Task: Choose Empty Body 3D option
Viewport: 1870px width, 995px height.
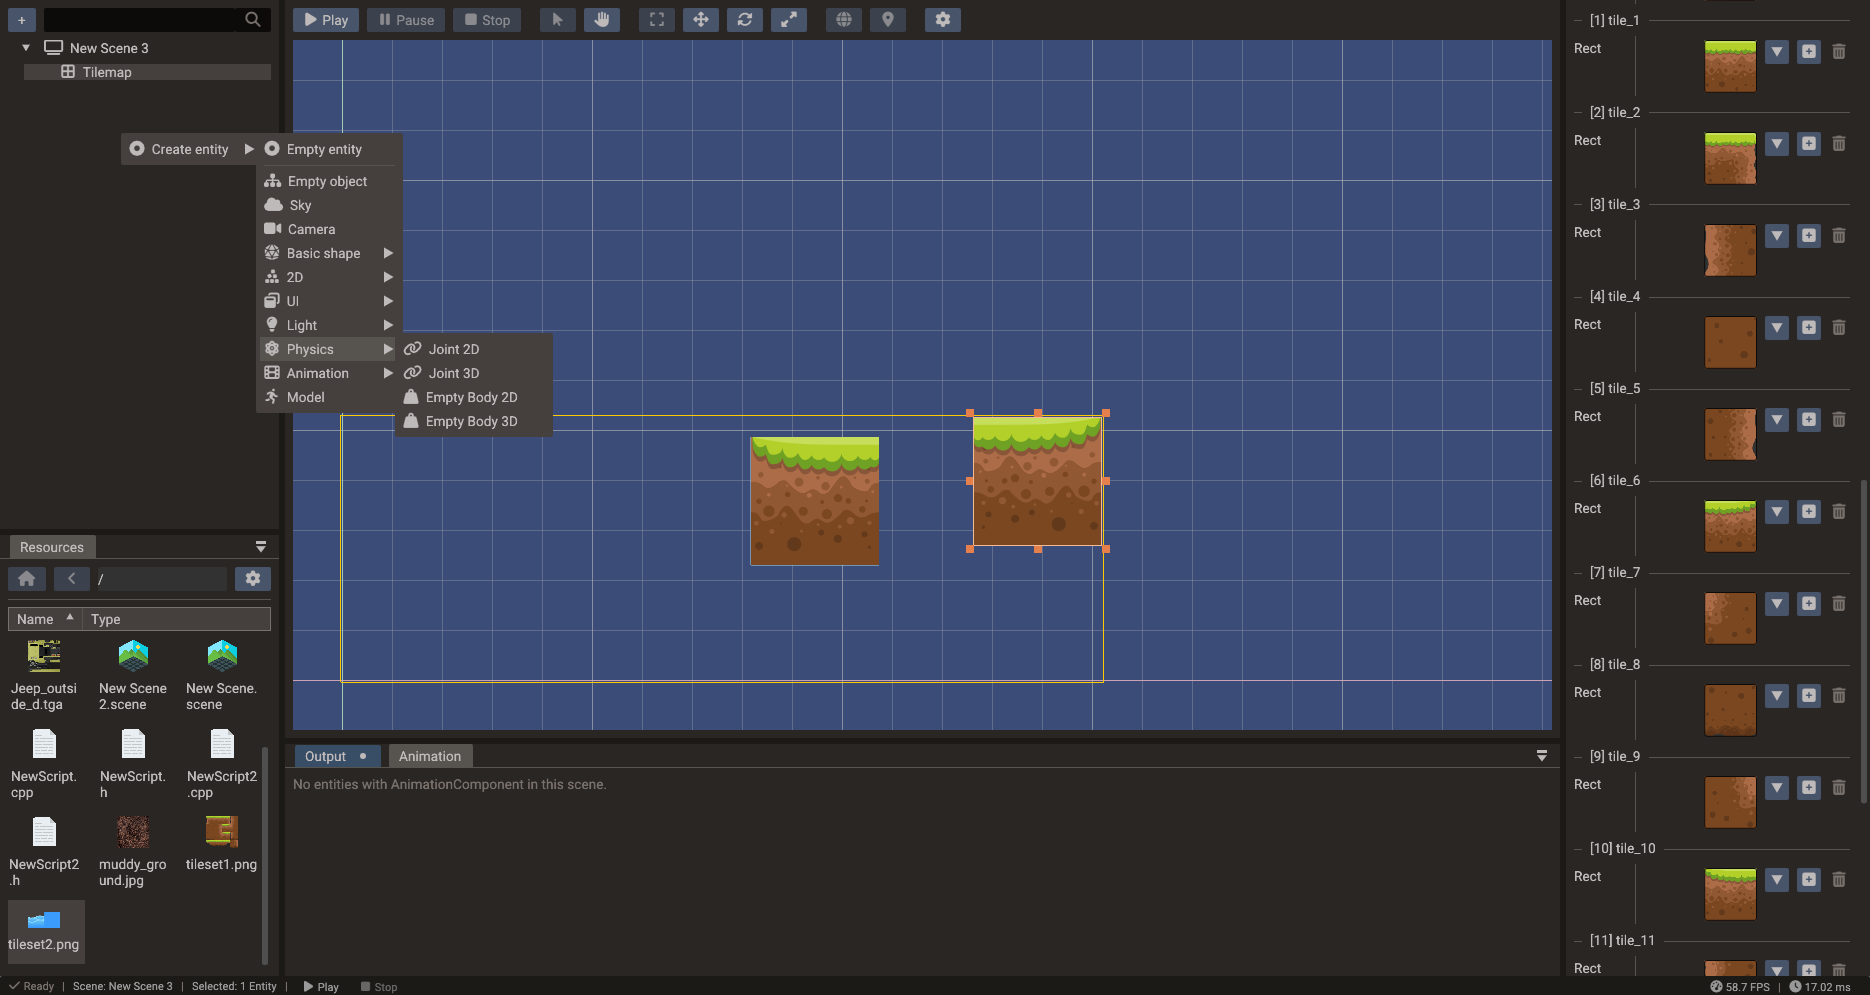Action: 474,421
